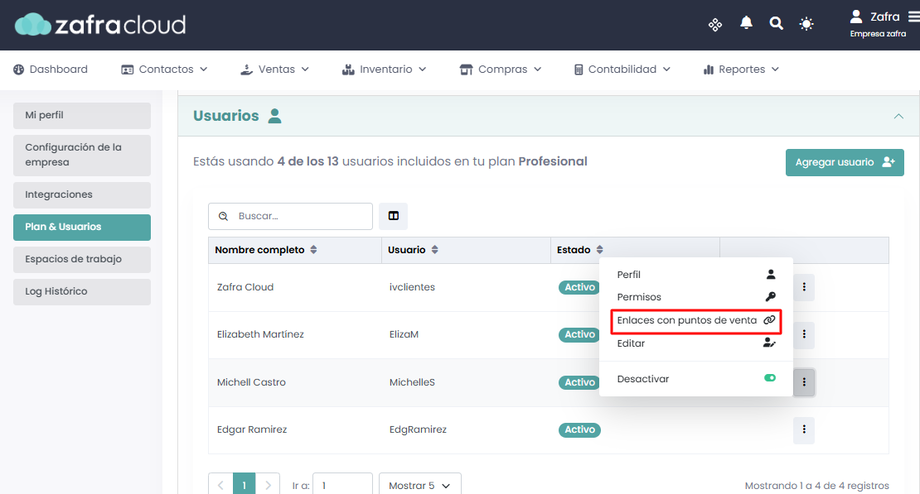This screenshot has width=920, height=494.
Task: Open Mi perfil sidebar section
Action: [x=82, y=116]
